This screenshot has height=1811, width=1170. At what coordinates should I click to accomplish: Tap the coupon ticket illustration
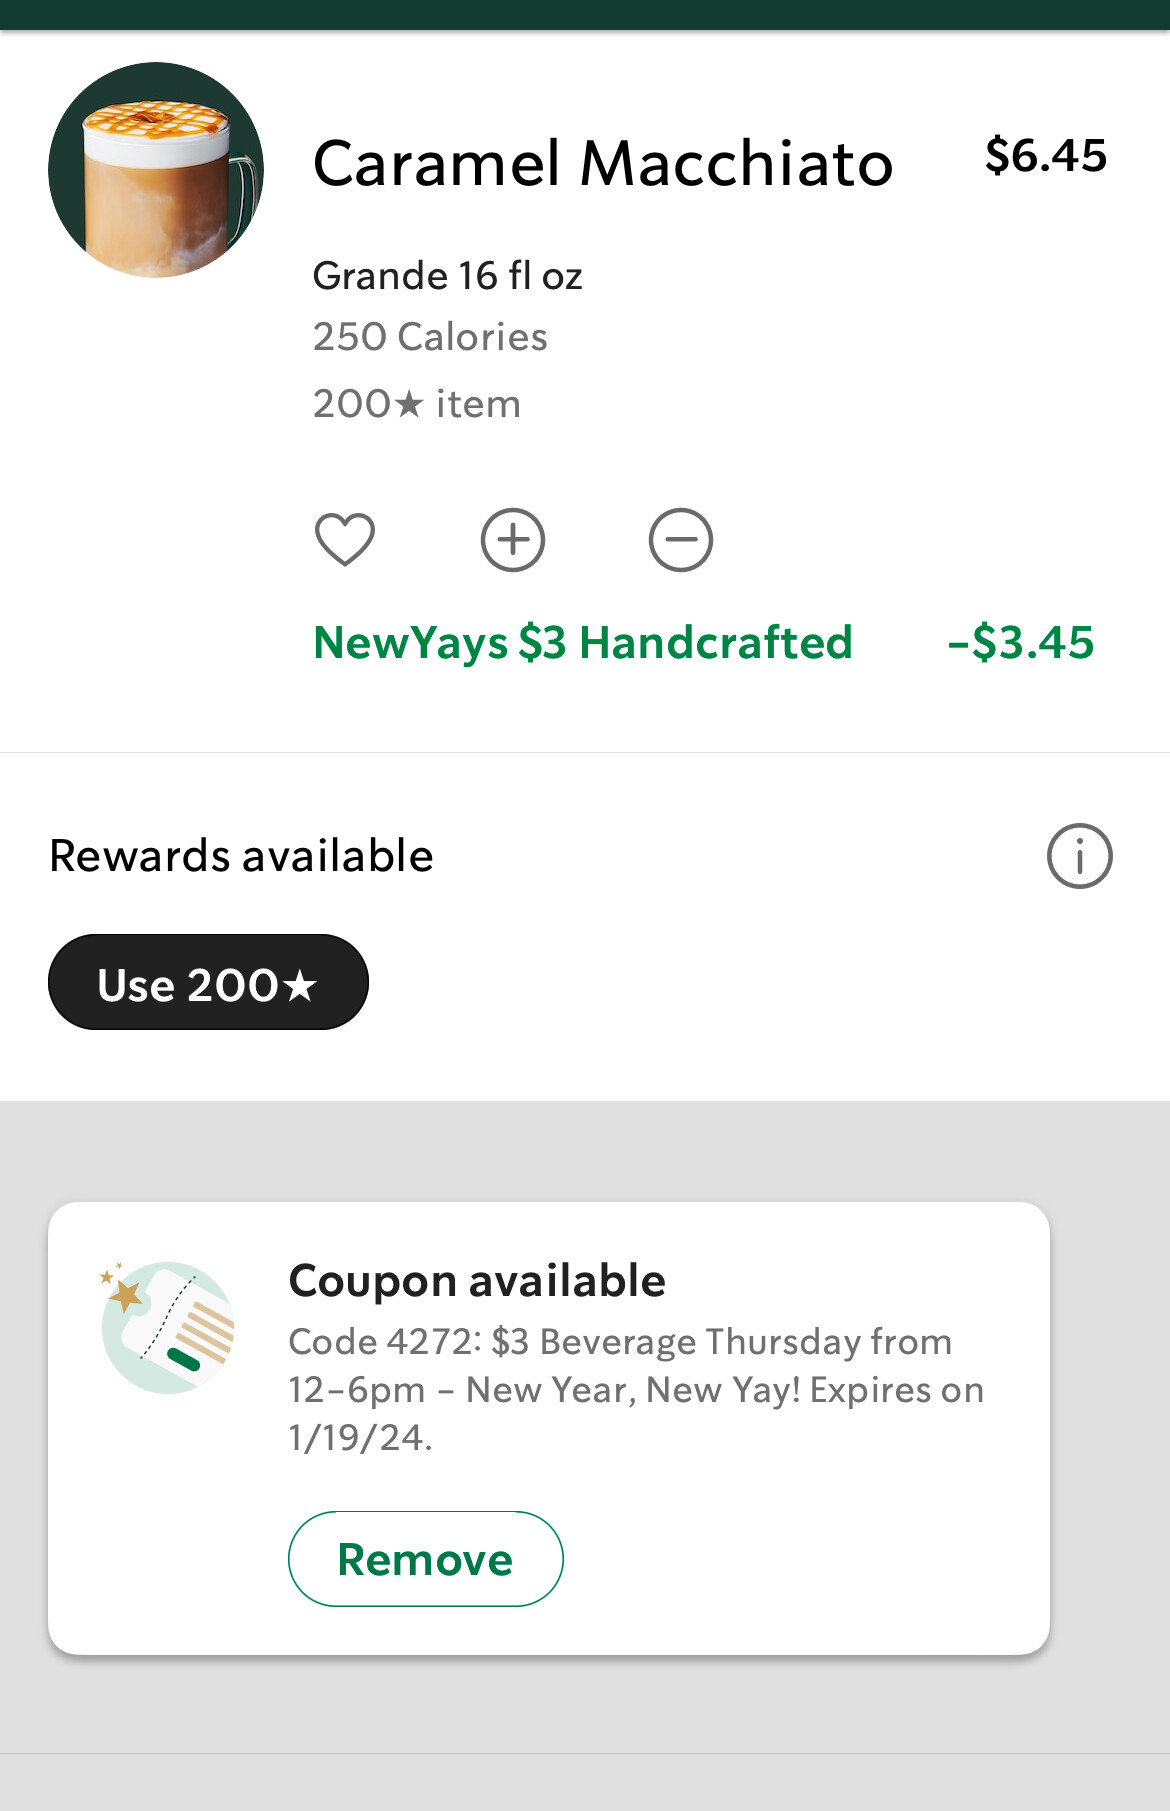[168, 1327]
